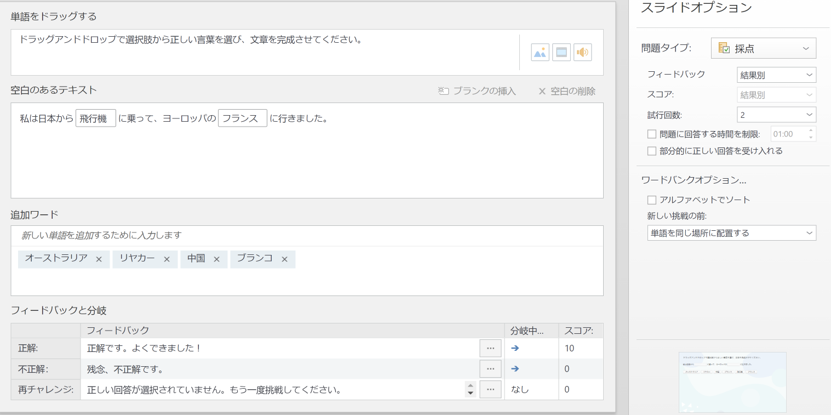
Task: Check the アルファベットでソート option
Action: pyautogui.click(x=652, y=200)
